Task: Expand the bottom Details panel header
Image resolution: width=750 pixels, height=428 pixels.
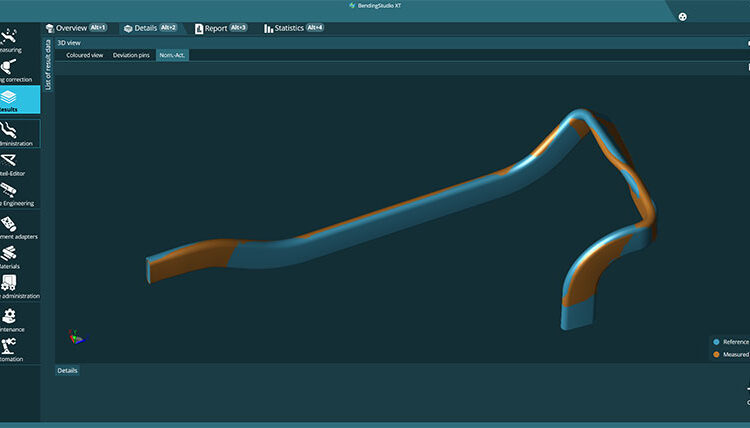Action: 67,370
